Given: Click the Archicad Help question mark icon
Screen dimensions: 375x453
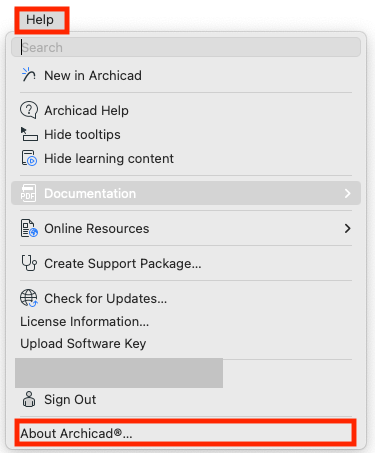Looking at the screenshot, I should (x=29, y=110).
